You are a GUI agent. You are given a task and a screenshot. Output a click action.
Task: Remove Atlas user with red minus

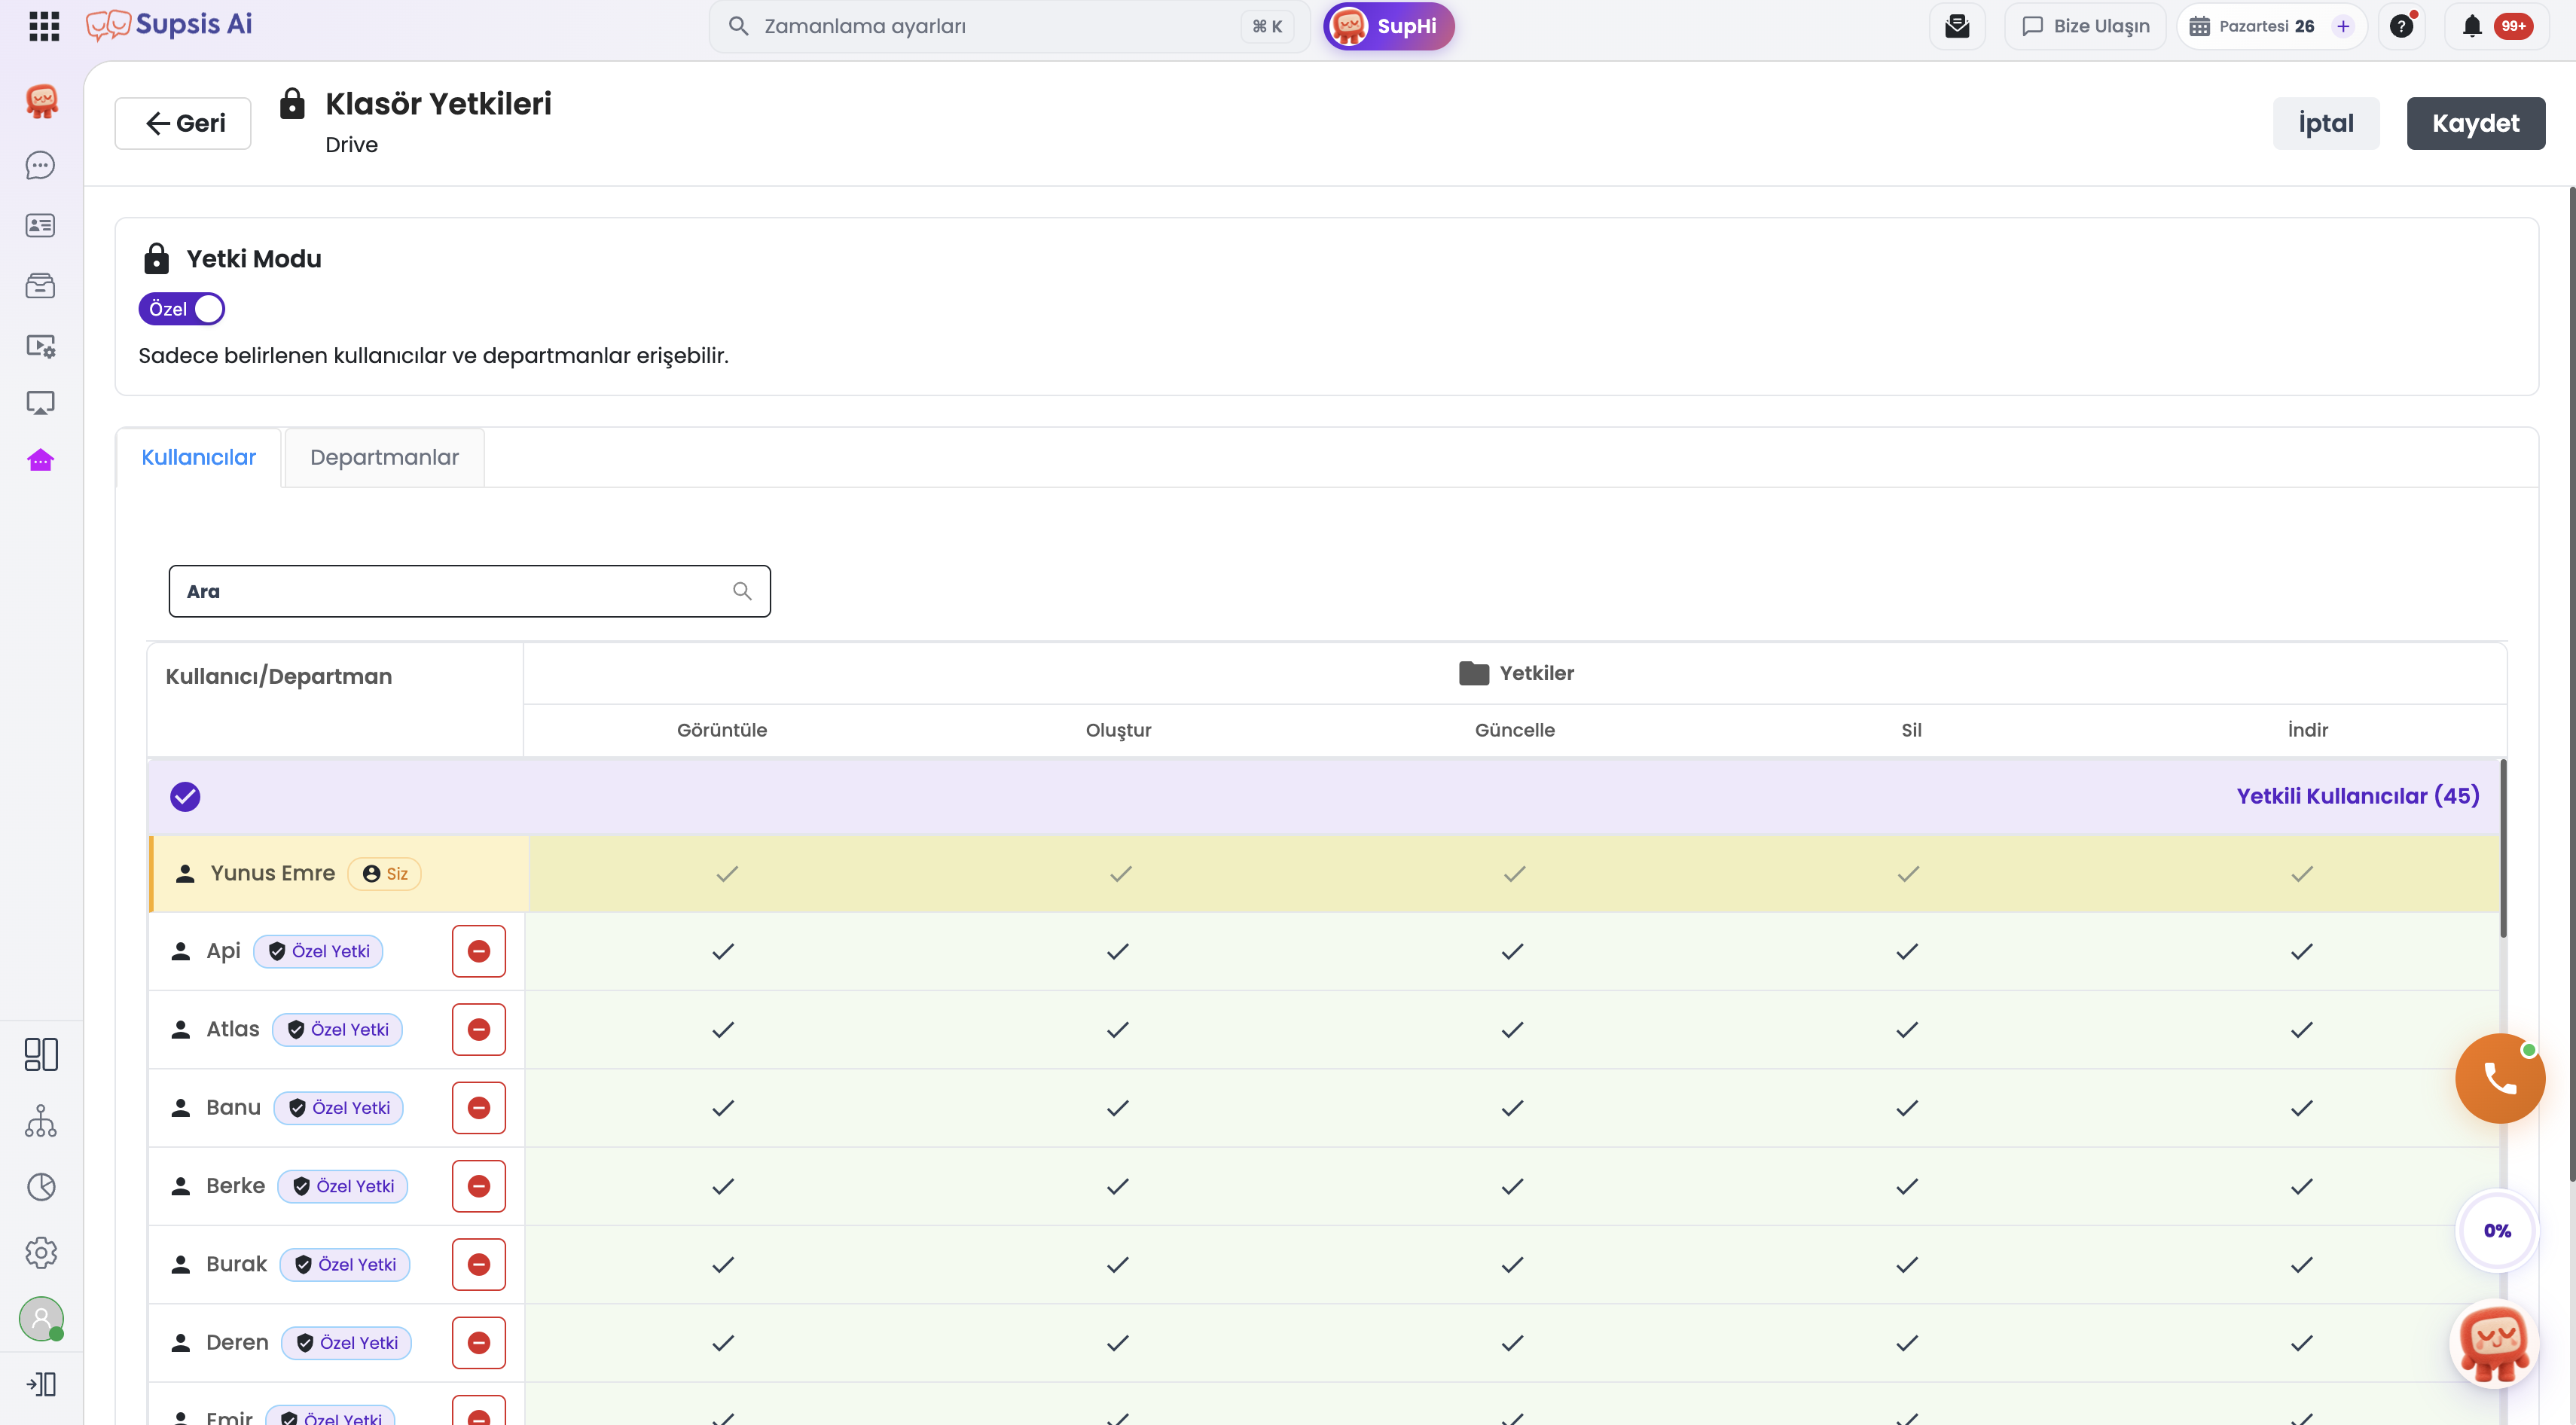(479, 1029)
